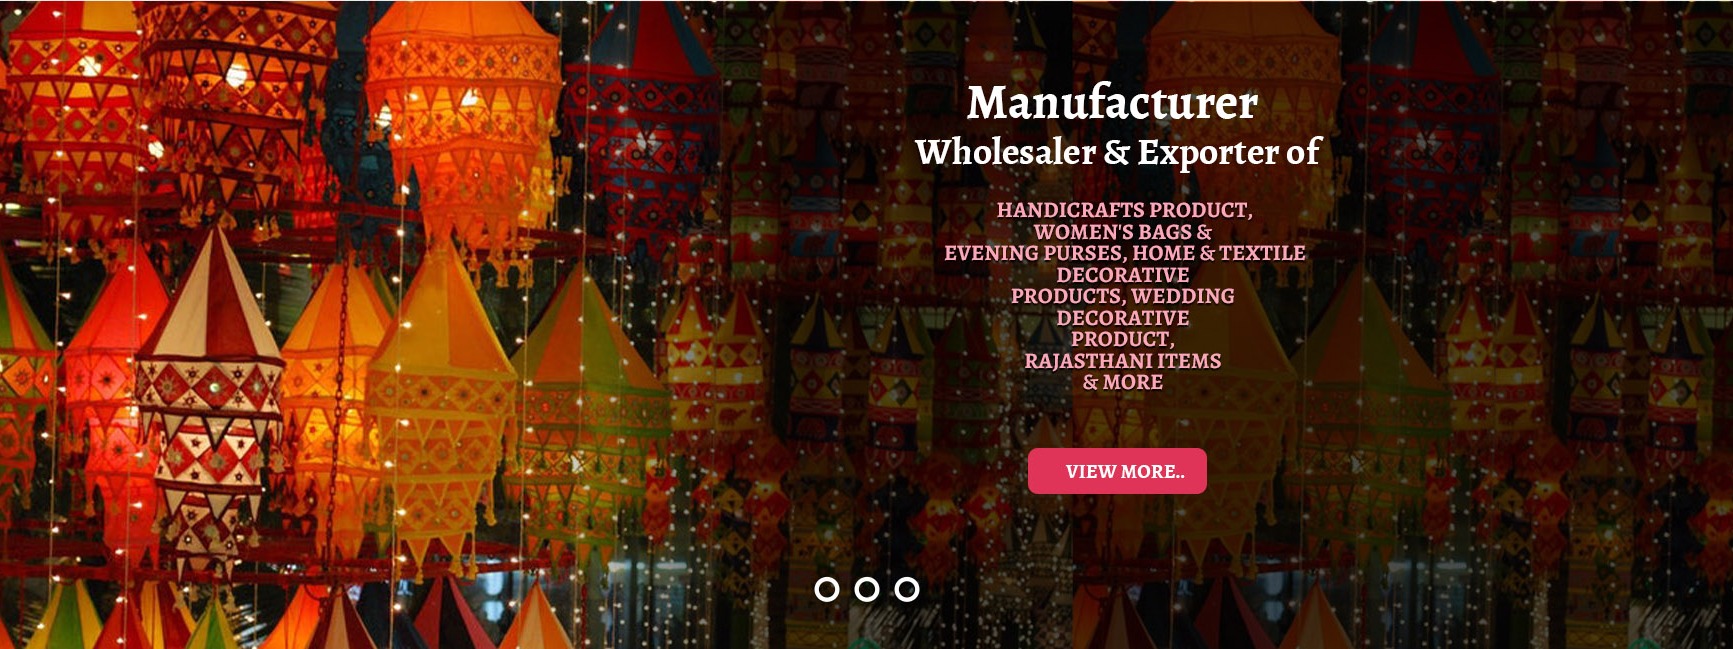
Task: Click the "WOMEN'S BAGS &" text line
Action: pyautogui.click(x=1123, y=232)
